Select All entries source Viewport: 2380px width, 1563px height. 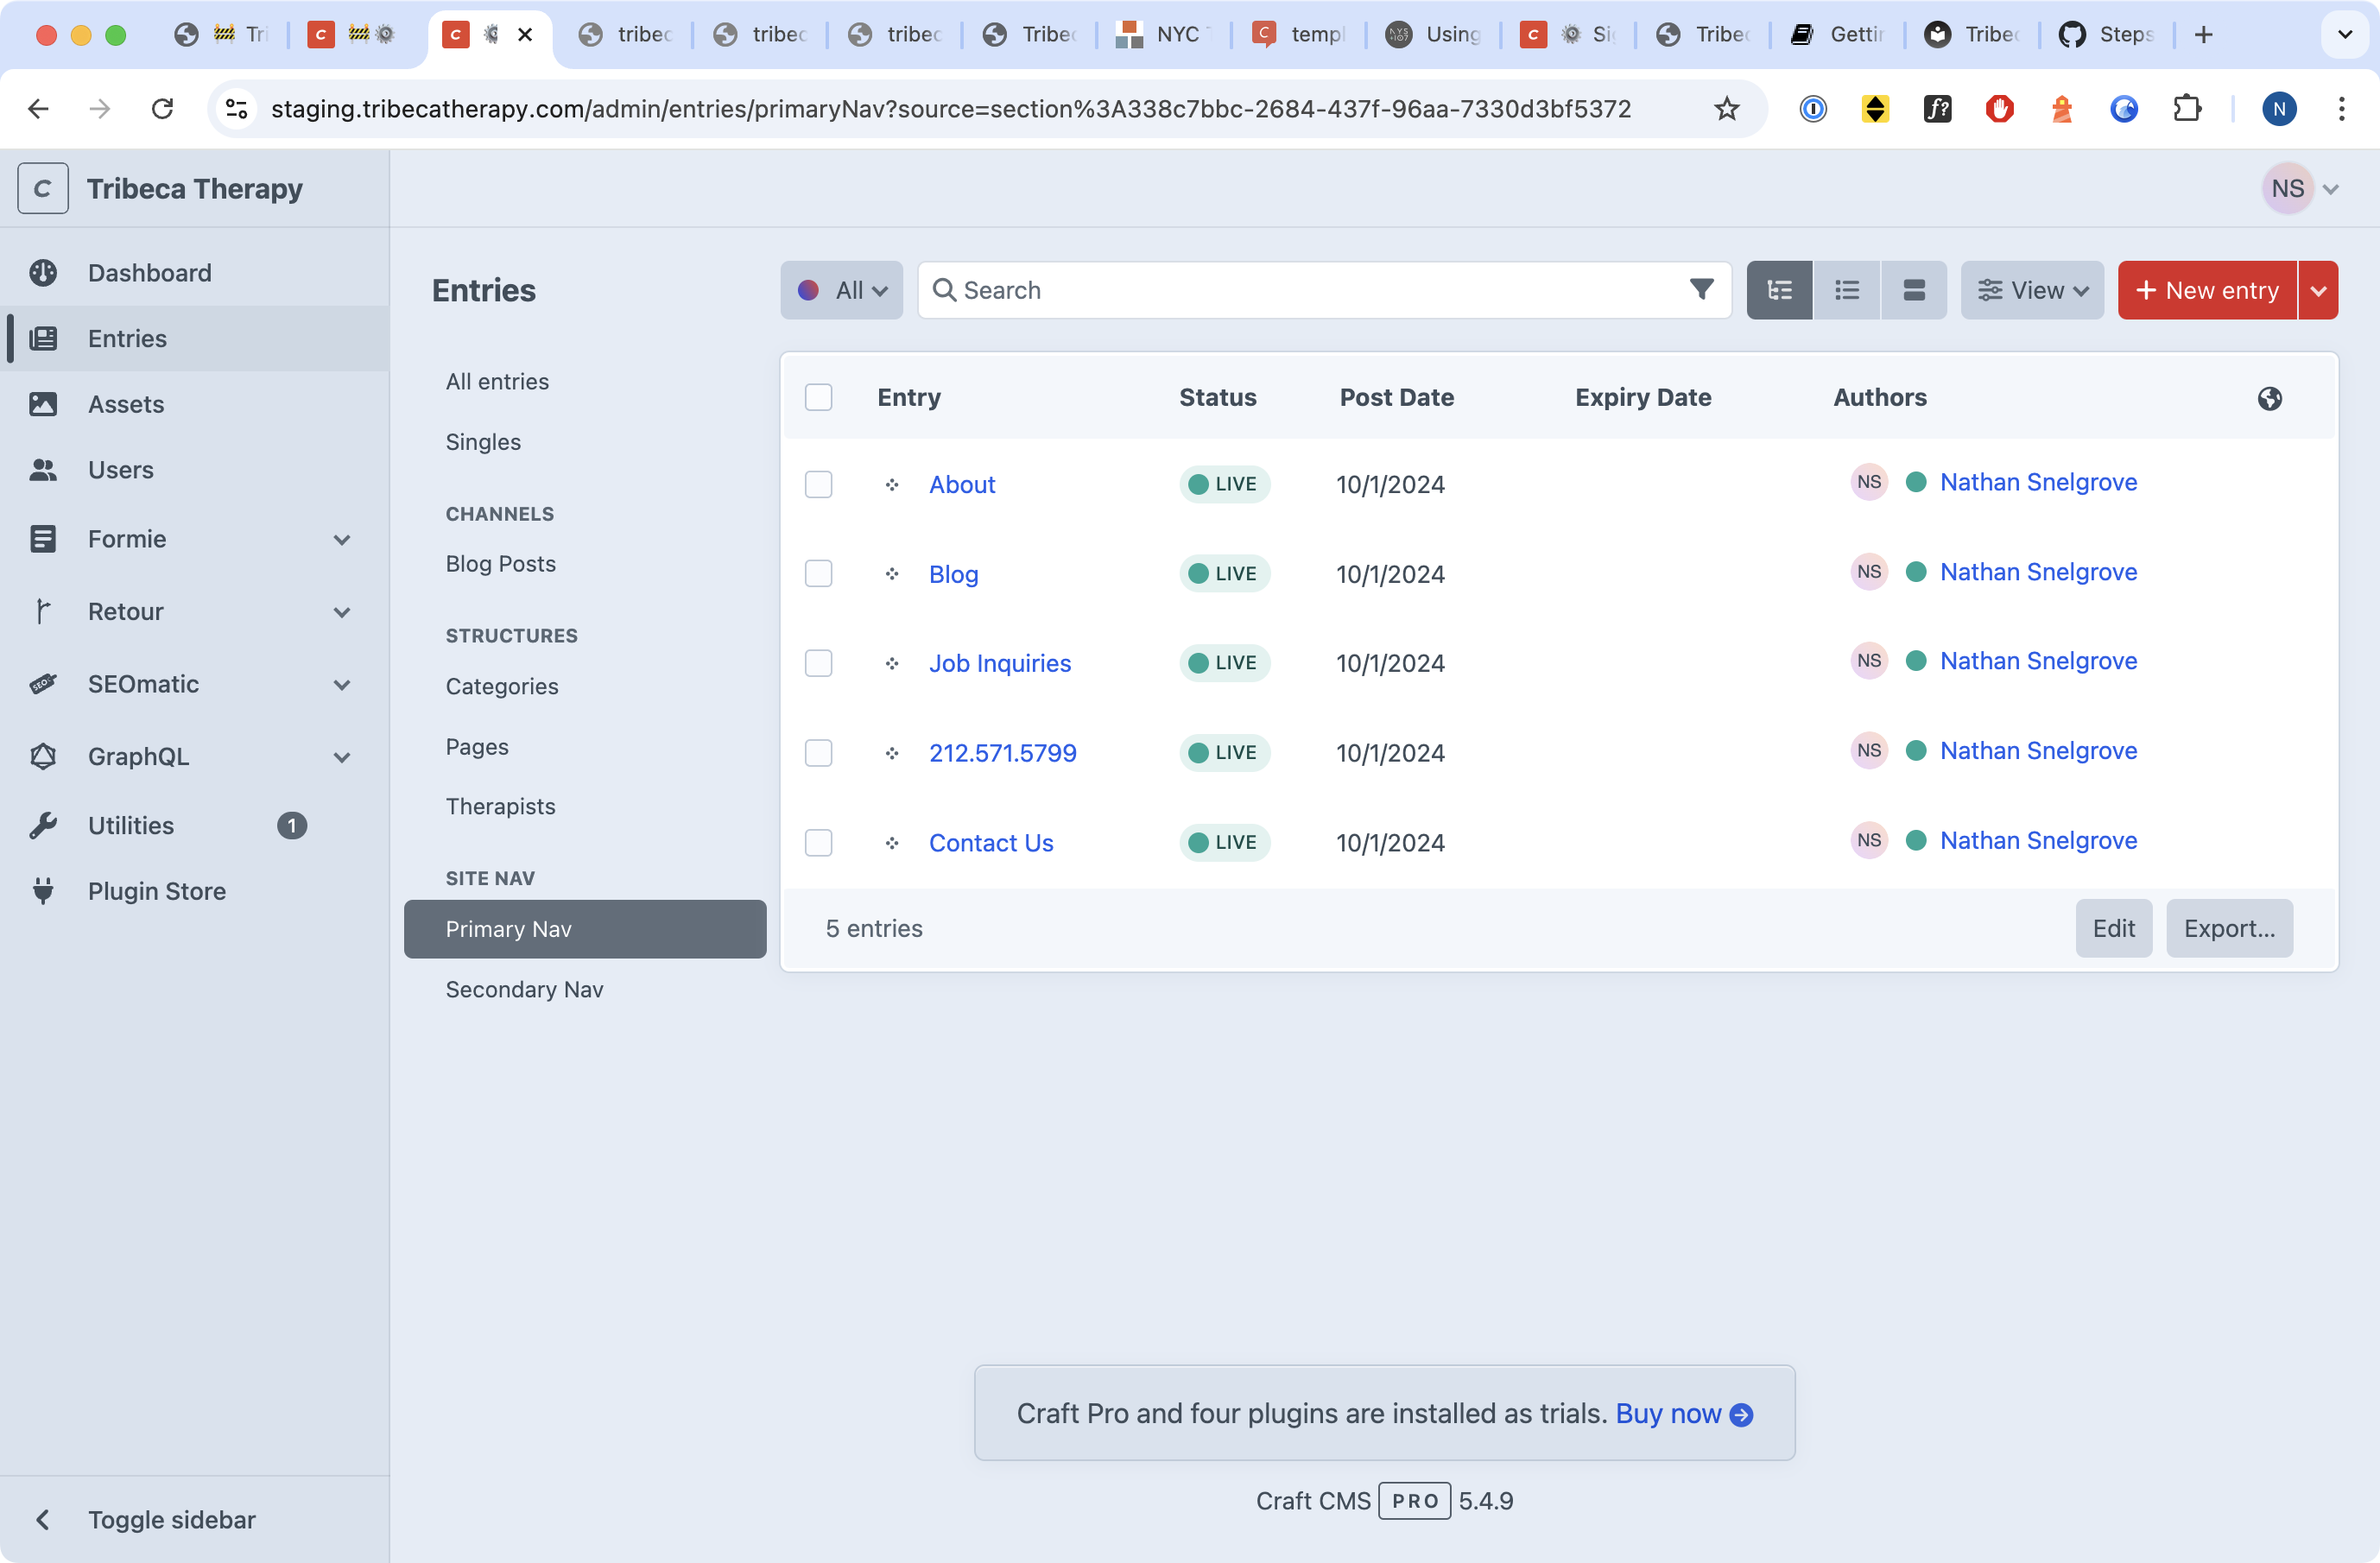497,381
